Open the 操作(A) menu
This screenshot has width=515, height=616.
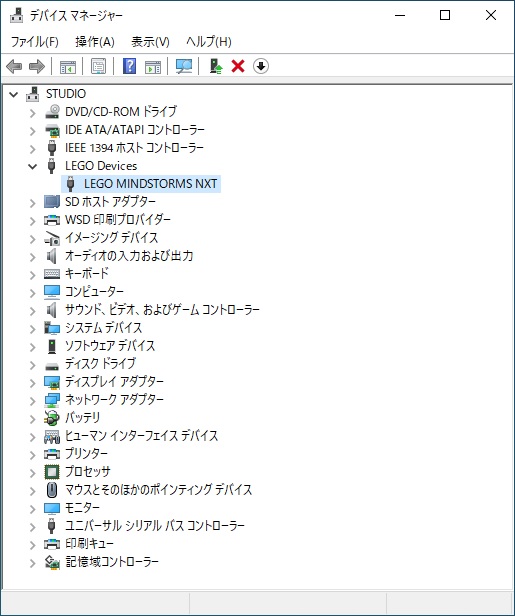[x=95, y=41]
